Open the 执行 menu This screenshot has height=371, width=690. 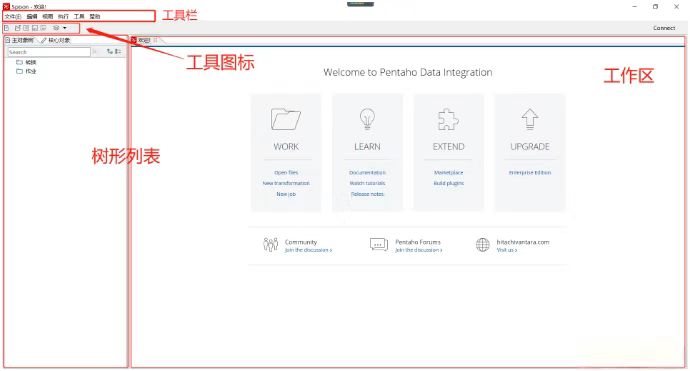point(63,16)
